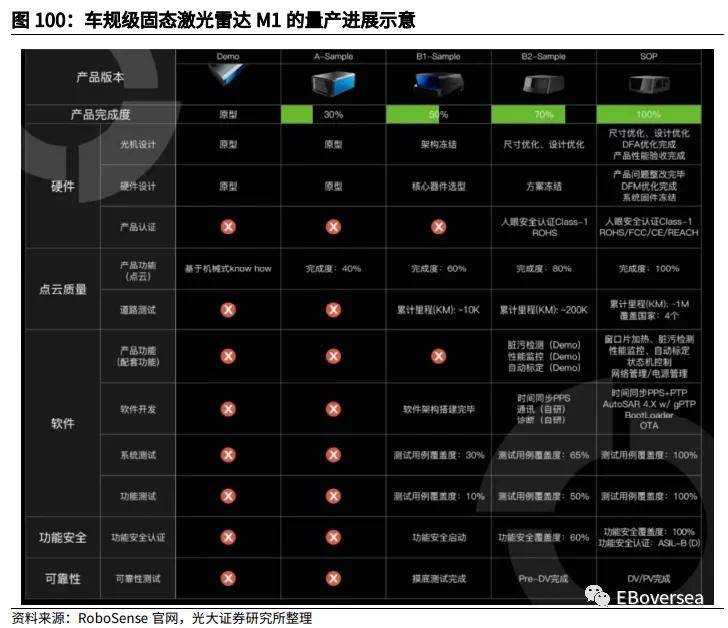
Task: Select the 光机设计 row label
Action: click(138, 144)
